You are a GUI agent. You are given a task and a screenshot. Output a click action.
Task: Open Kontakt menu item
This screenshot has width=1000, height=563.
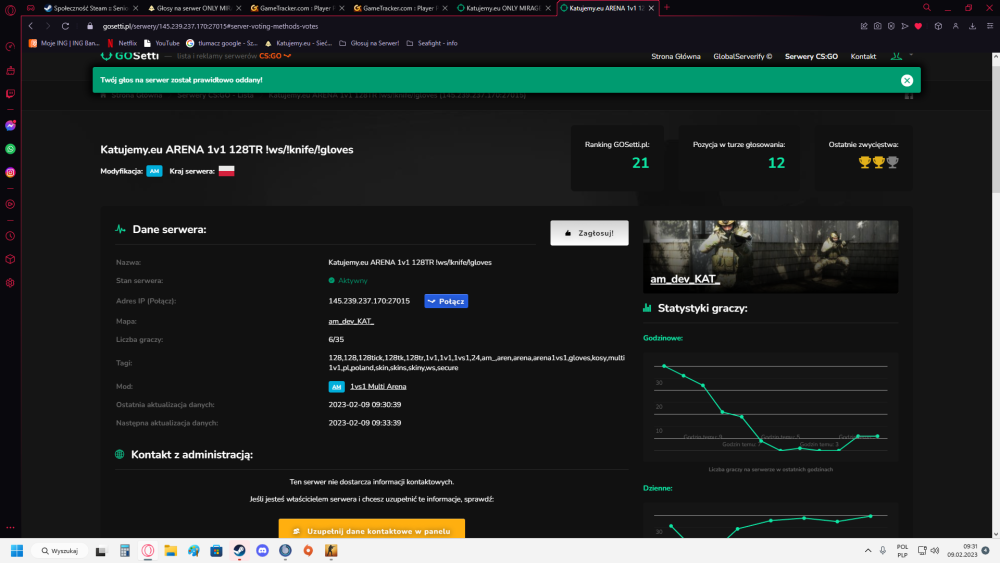pos(863,57)
